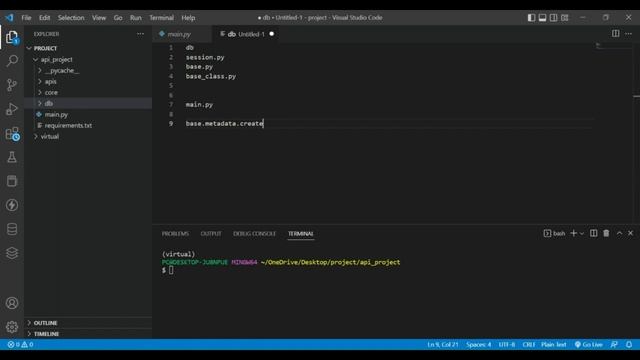Collapse the PROJECT root folder
Viewport: 640px width, 360px height.
tap(29, 48)
